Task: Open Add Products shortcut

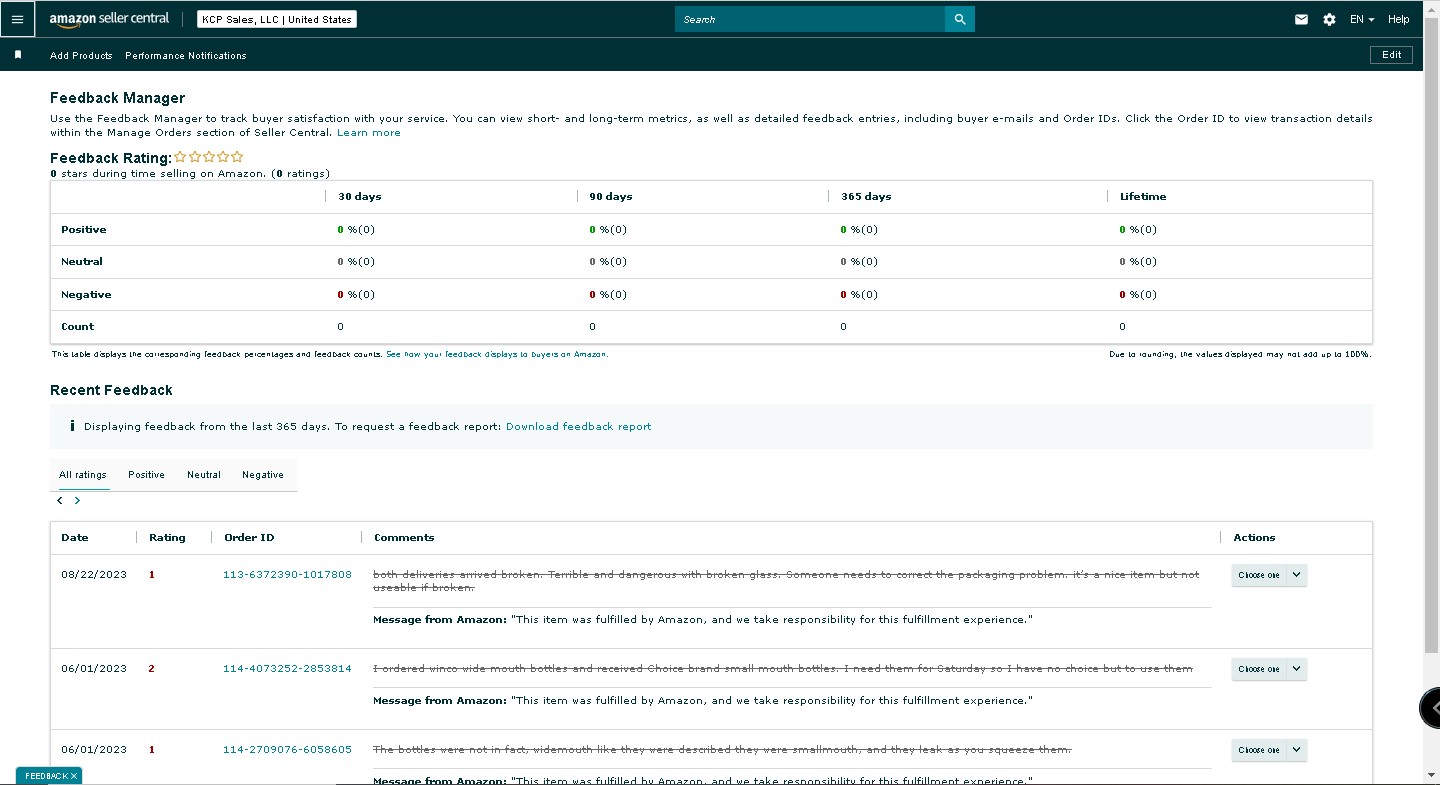Action: coord(81,56)
